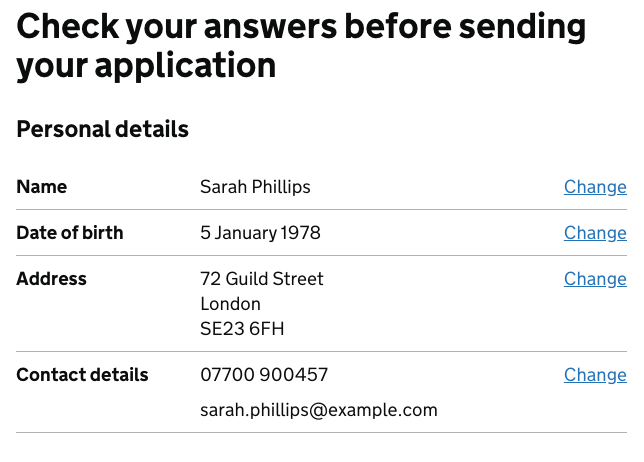The image size is (644, 462).
Task: Click the year 1978 in birth date
Action: (x=301, y=233)
